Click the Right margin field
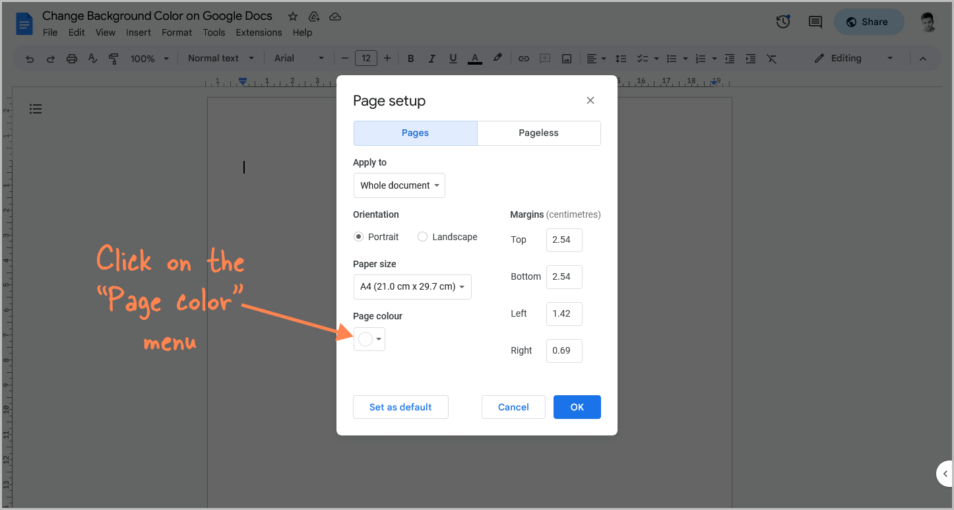This screenshot has height=510, width=954. click(564, 351)
